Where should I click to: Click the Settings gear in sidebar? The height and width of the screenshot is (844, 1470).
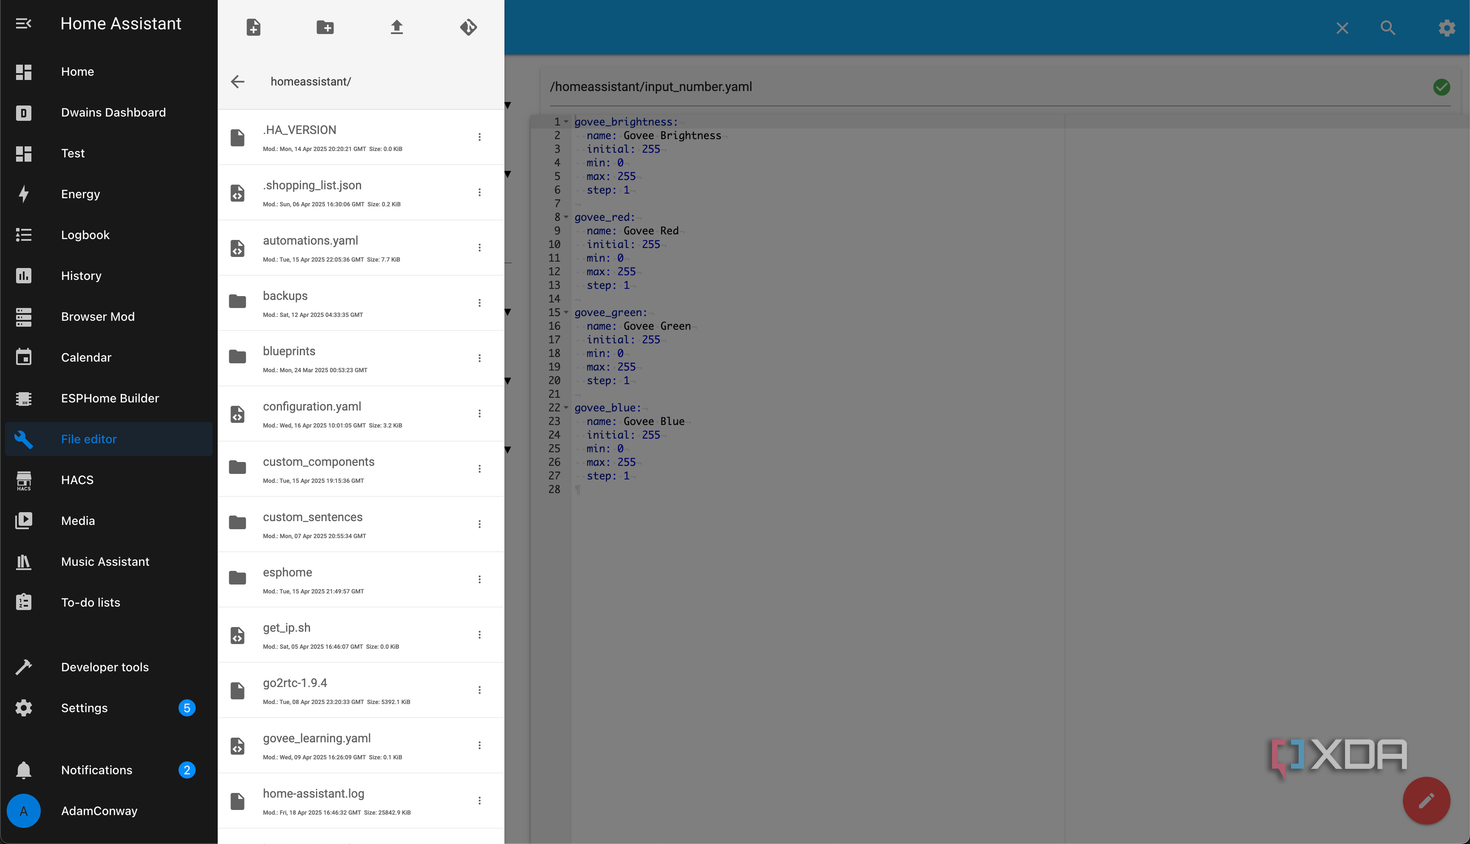click(24, 708)
